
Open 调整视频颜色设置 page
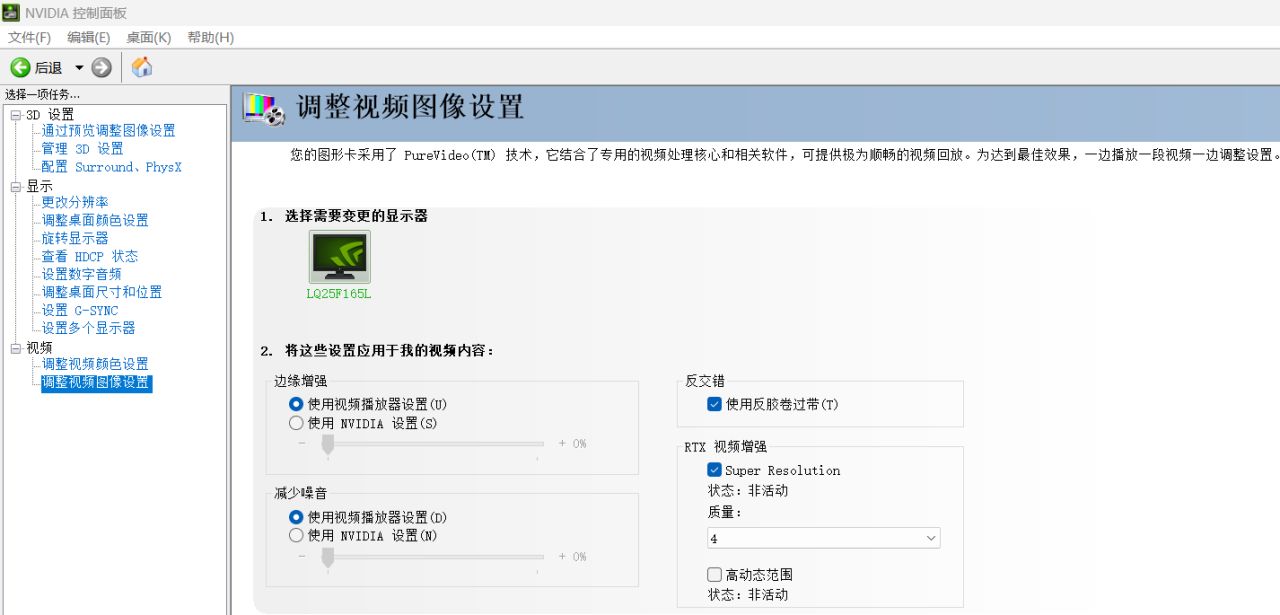tap(95, 364)
